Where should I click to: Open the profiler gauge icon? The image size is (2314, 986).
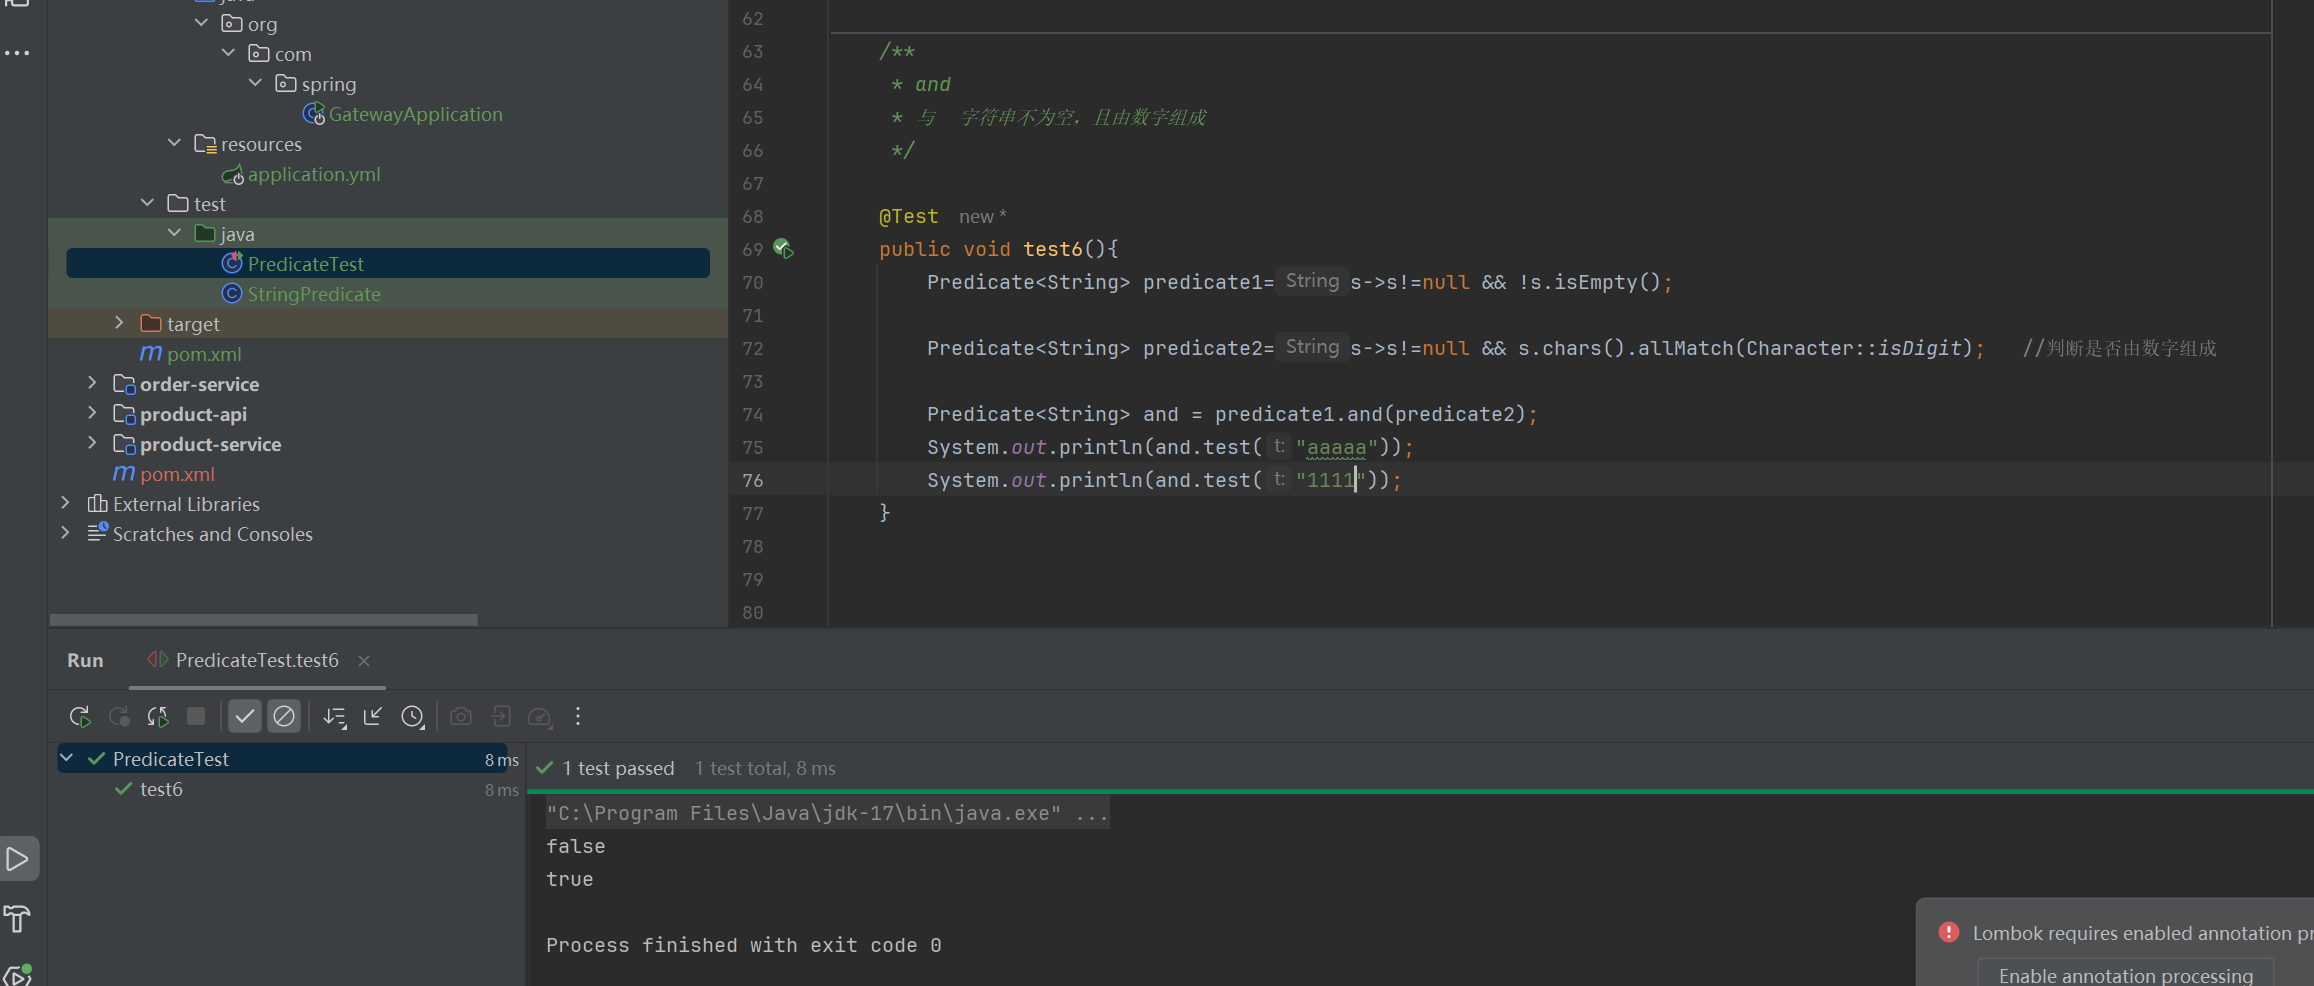click(x=540, y=716)
